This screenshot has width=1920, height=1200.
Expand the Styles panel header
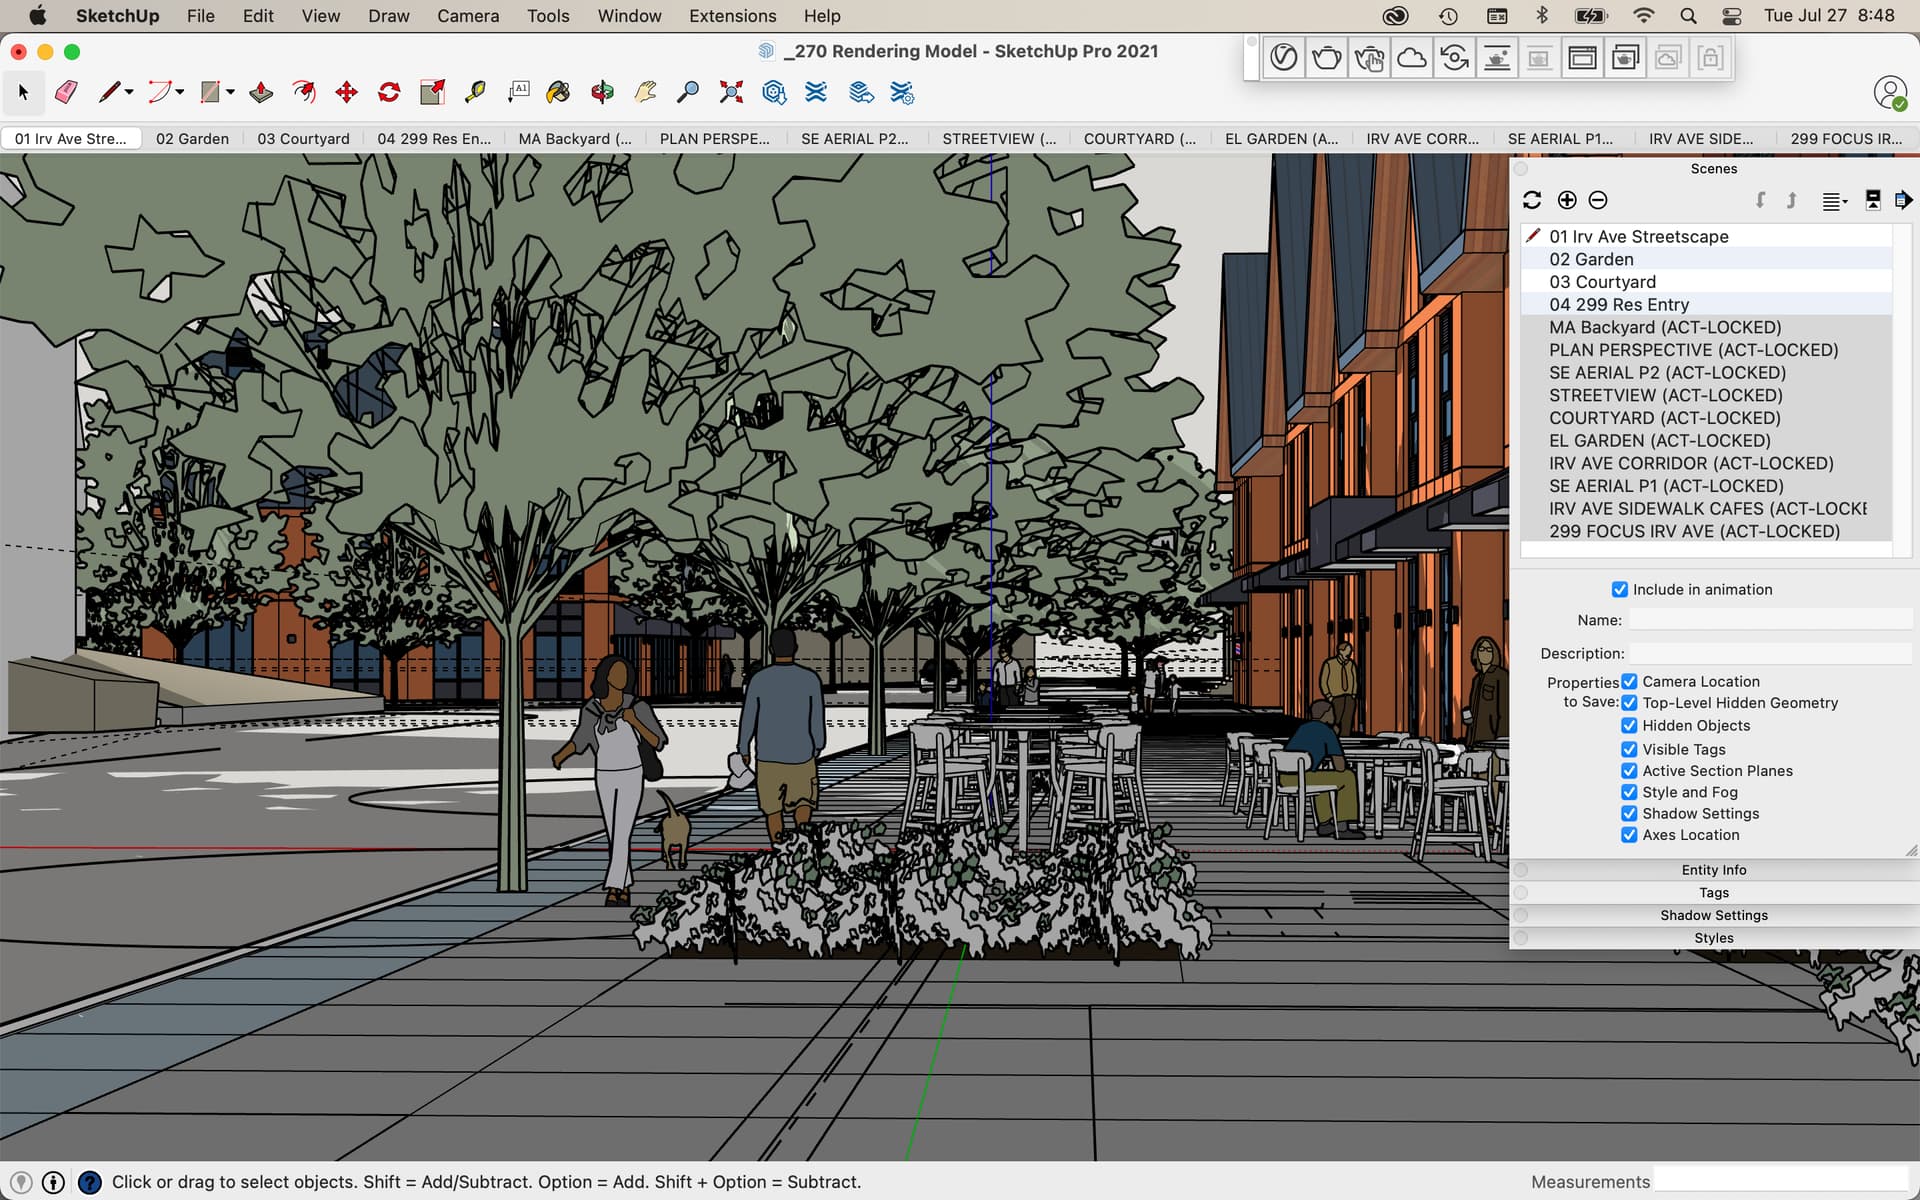[1713, 938]
